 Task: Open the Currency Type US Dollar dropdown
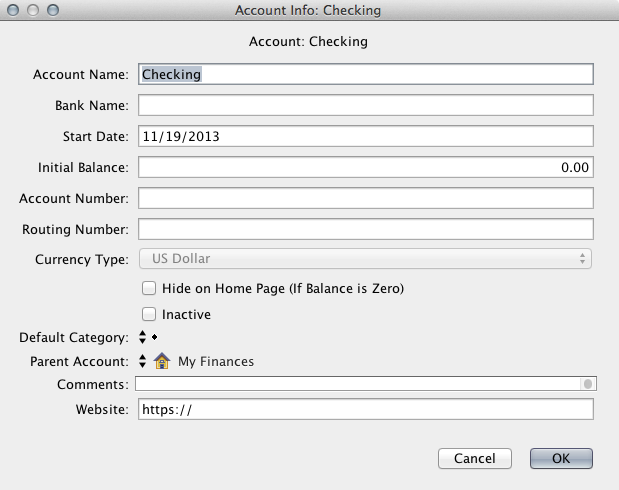366,259
